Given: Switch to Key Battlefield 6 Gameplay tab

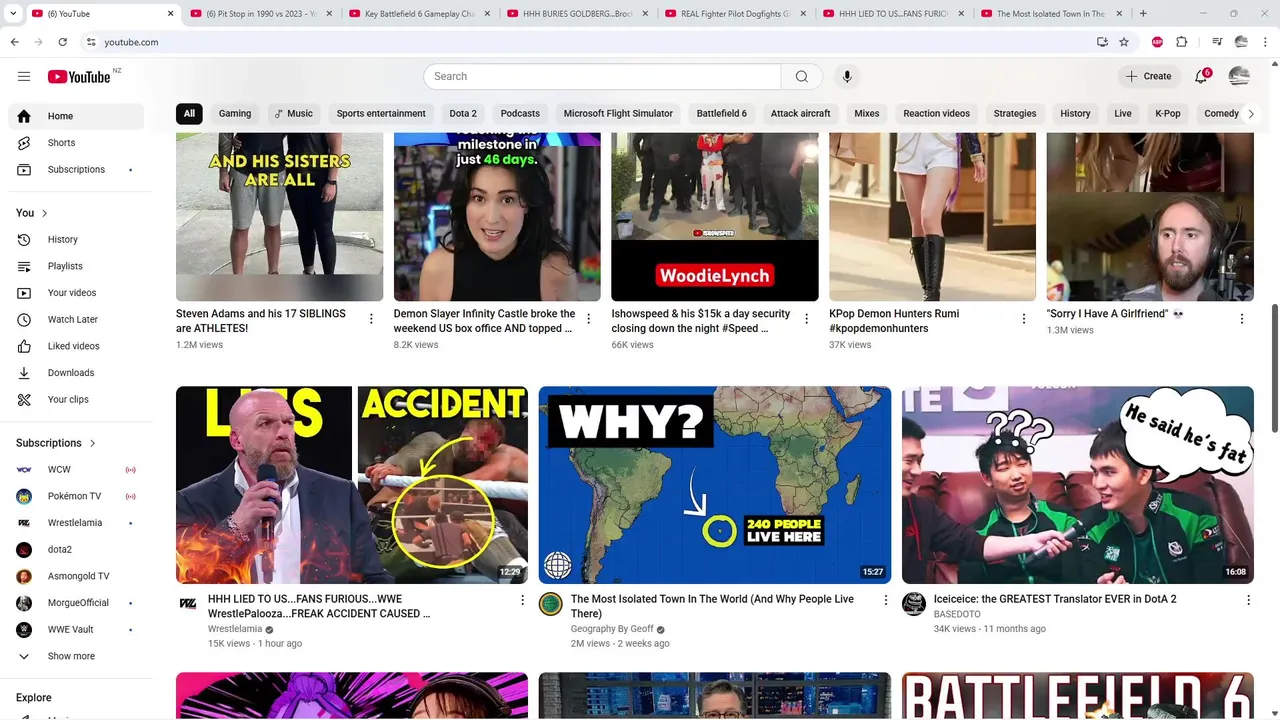Looking at the screenshot, I should pyautogui.click(x=420, y=14).
